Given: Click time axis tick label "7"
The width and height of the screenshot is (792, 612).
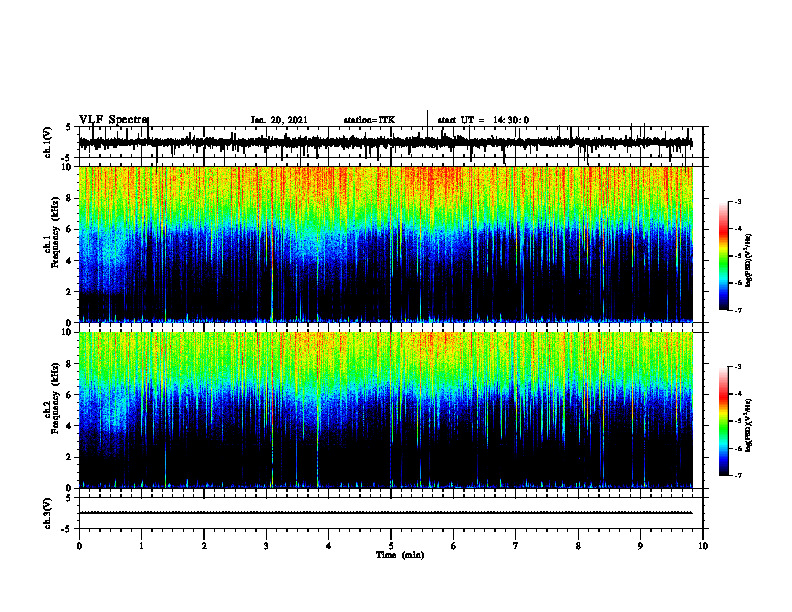Looking at the screenshot, I should pos(516,546).
